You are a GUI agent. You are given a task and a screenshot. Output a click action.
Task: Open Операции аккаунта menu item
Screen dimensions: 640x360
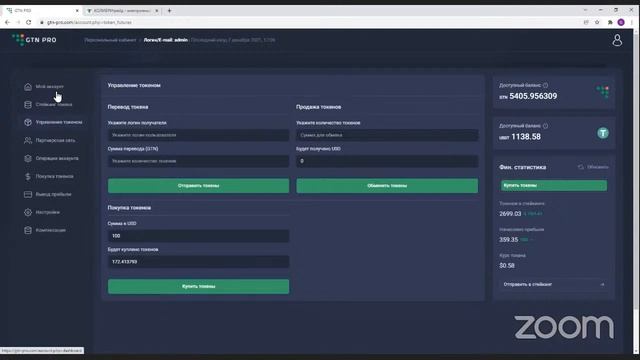coord(57,158)
